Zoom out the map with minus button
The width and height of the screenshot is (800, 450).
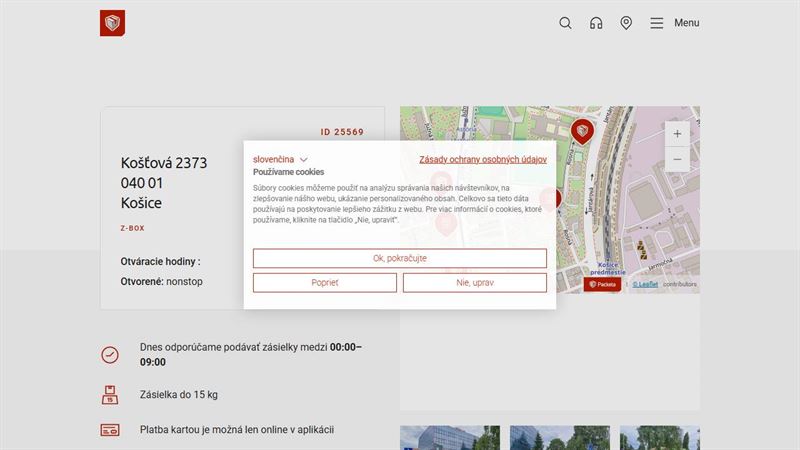[677, 159]
